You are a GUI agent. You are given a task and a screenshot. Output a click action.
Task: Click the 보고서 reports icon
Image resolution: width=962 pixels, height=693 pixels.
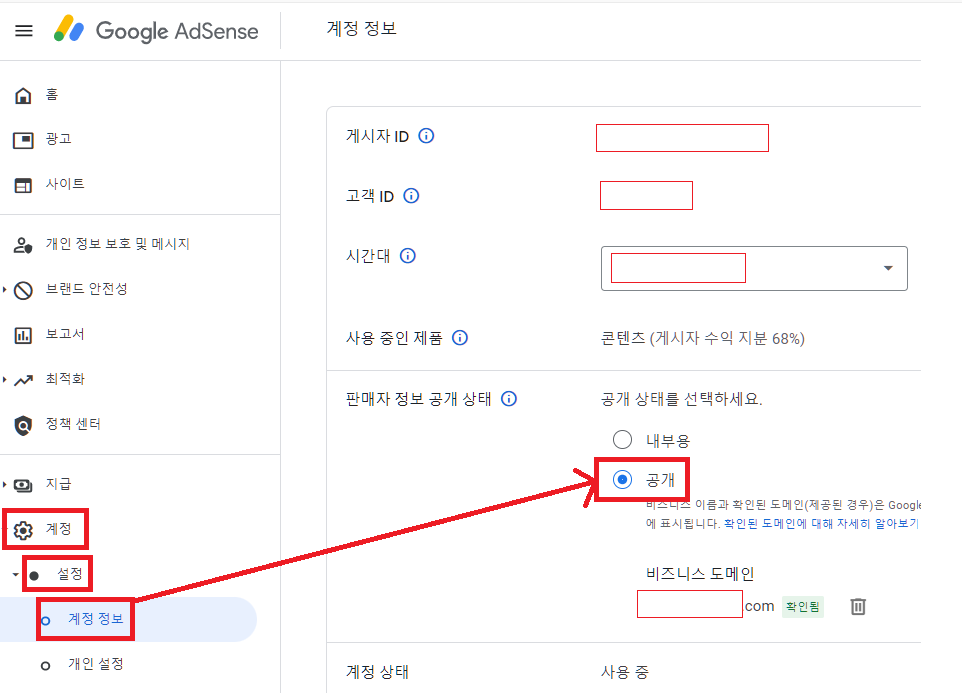[x=22, y=334]
